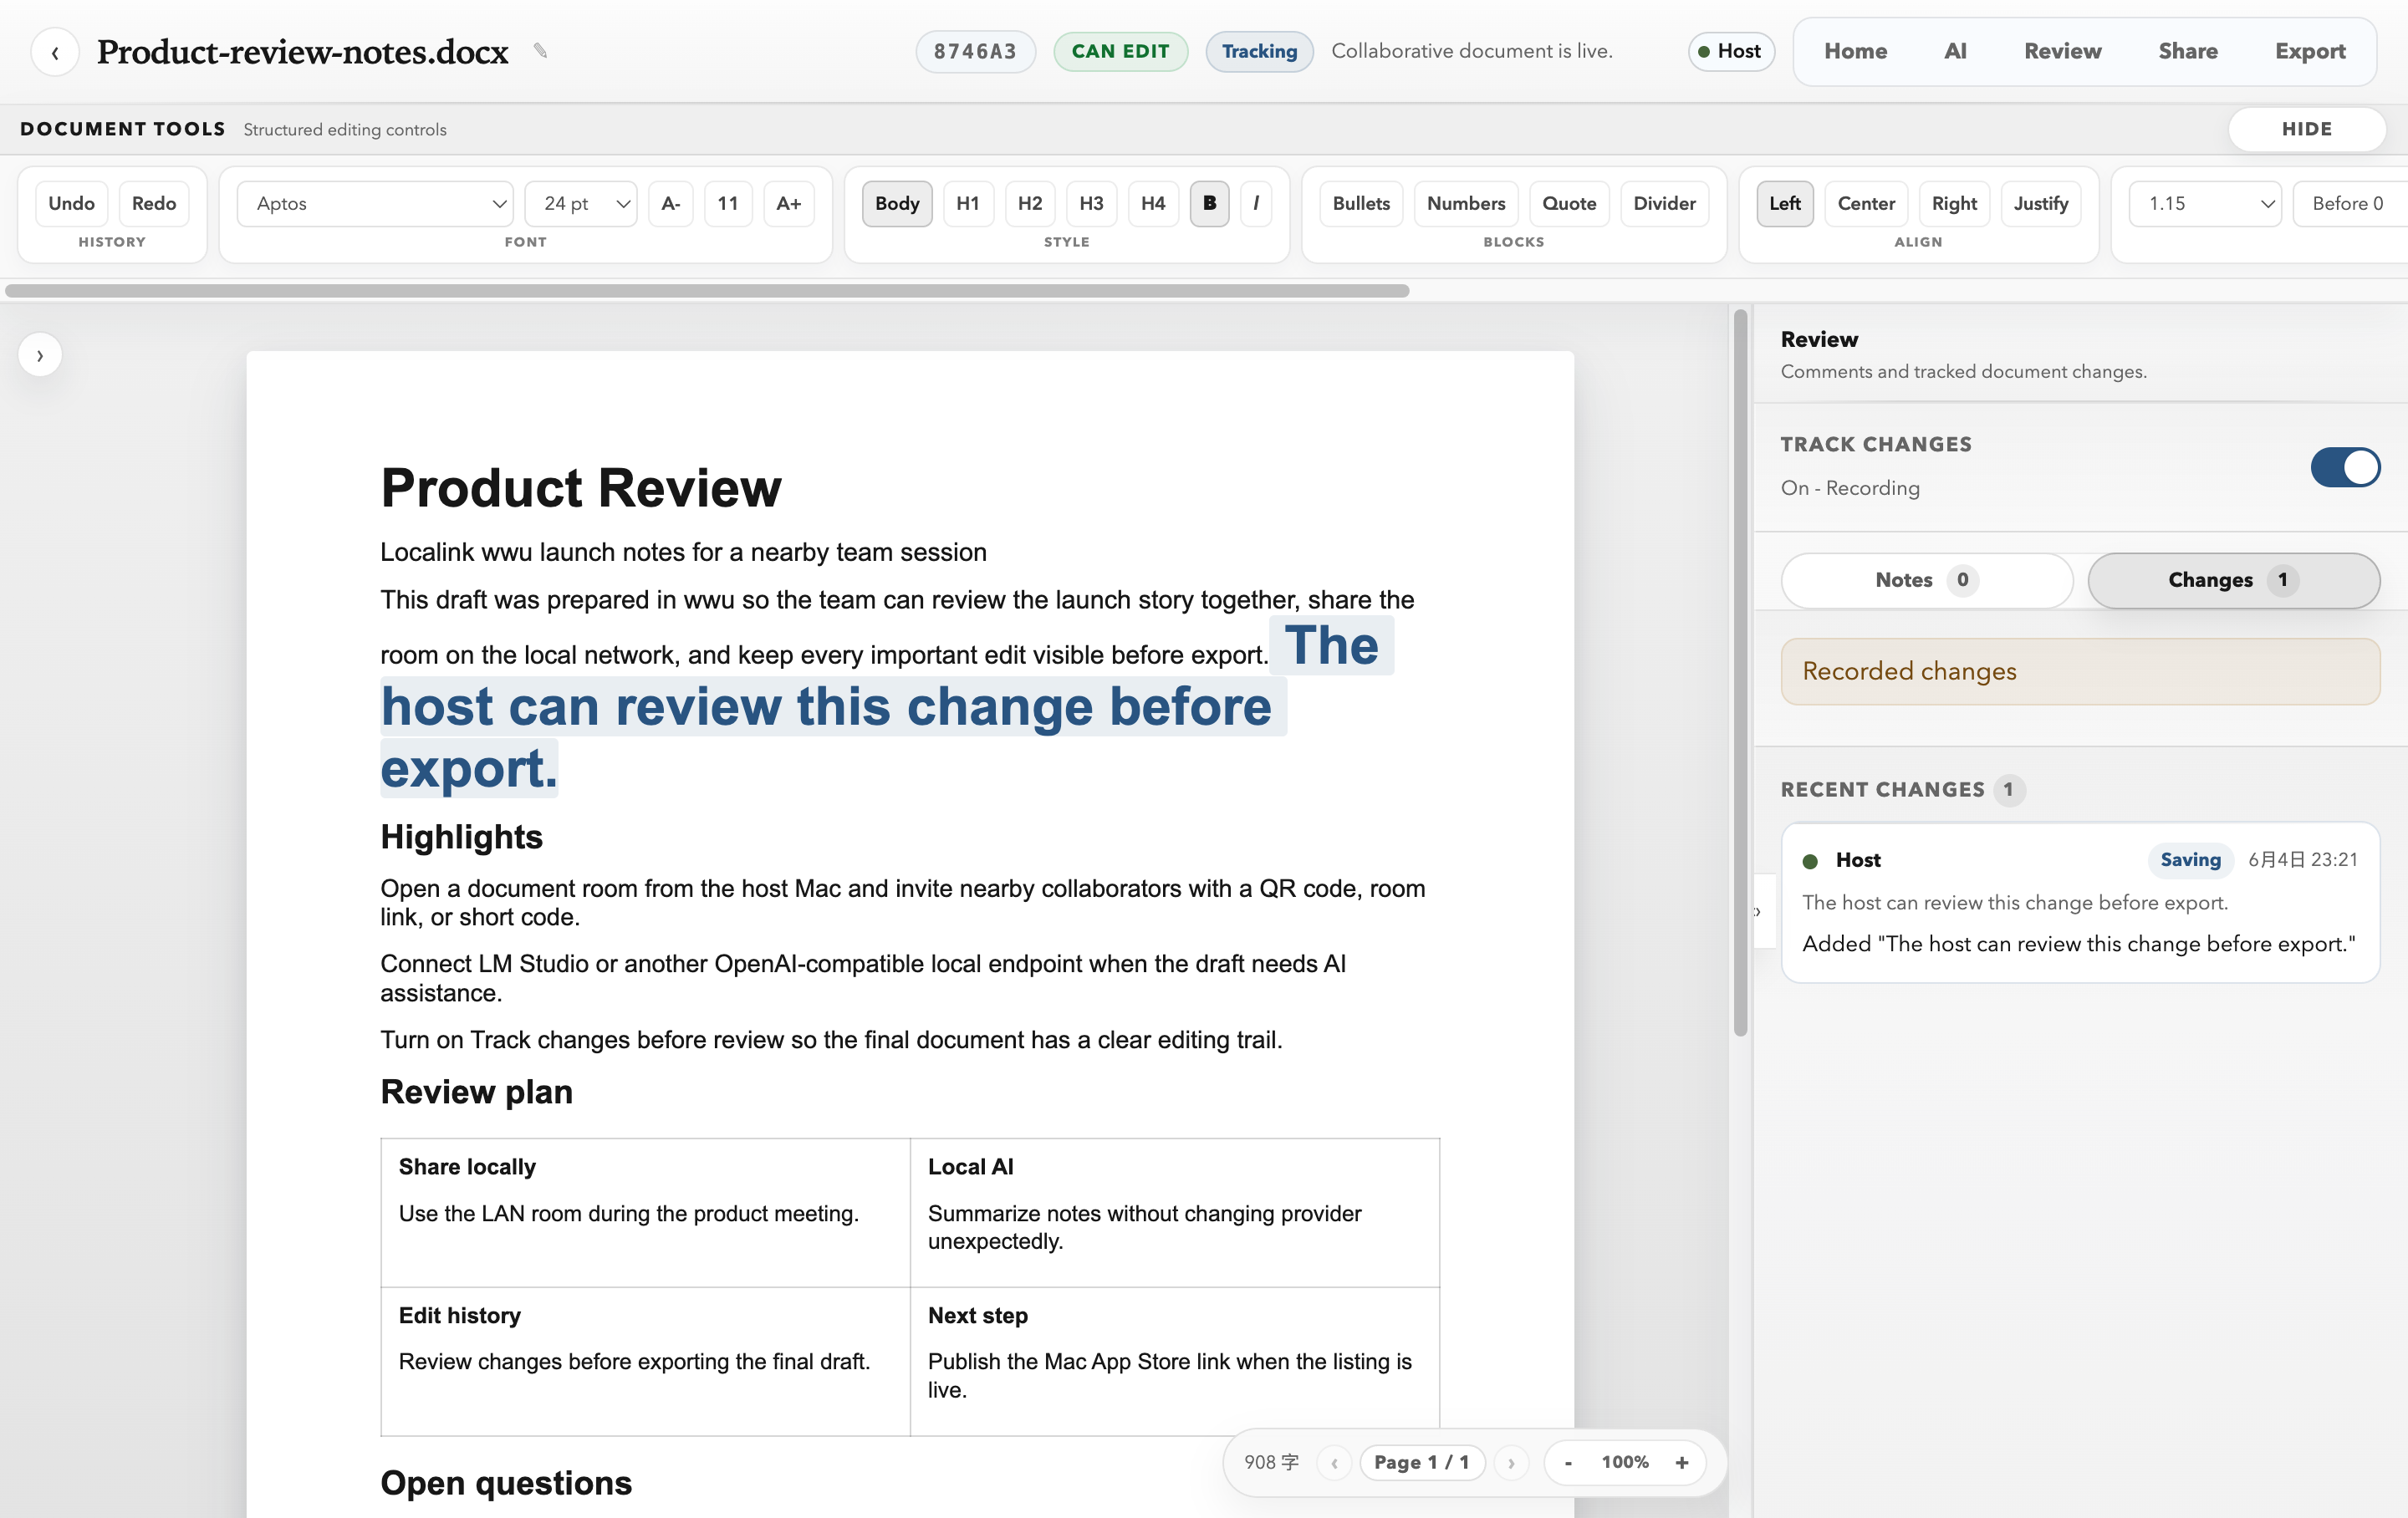The height and width of the screenshot is (1518, 2408).
Task: Click the CAN EDIT permission badge
Action: pyautogui.click(x=1120, y=51)
